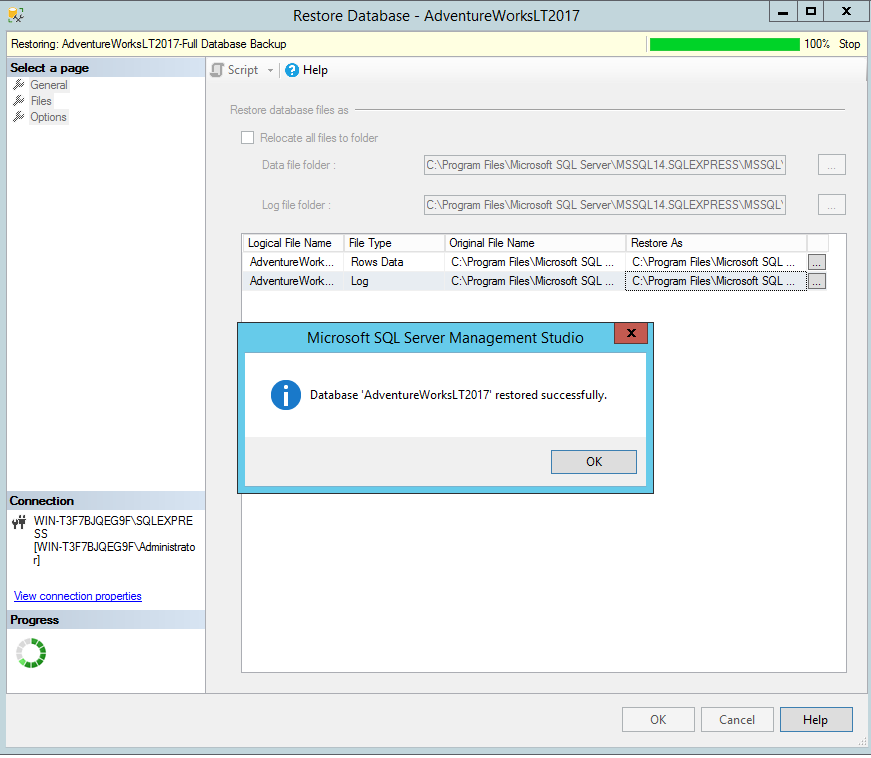Screen dimensions: 871x758
Task: Click Log row original file name
Action: [x=535, y=281]
